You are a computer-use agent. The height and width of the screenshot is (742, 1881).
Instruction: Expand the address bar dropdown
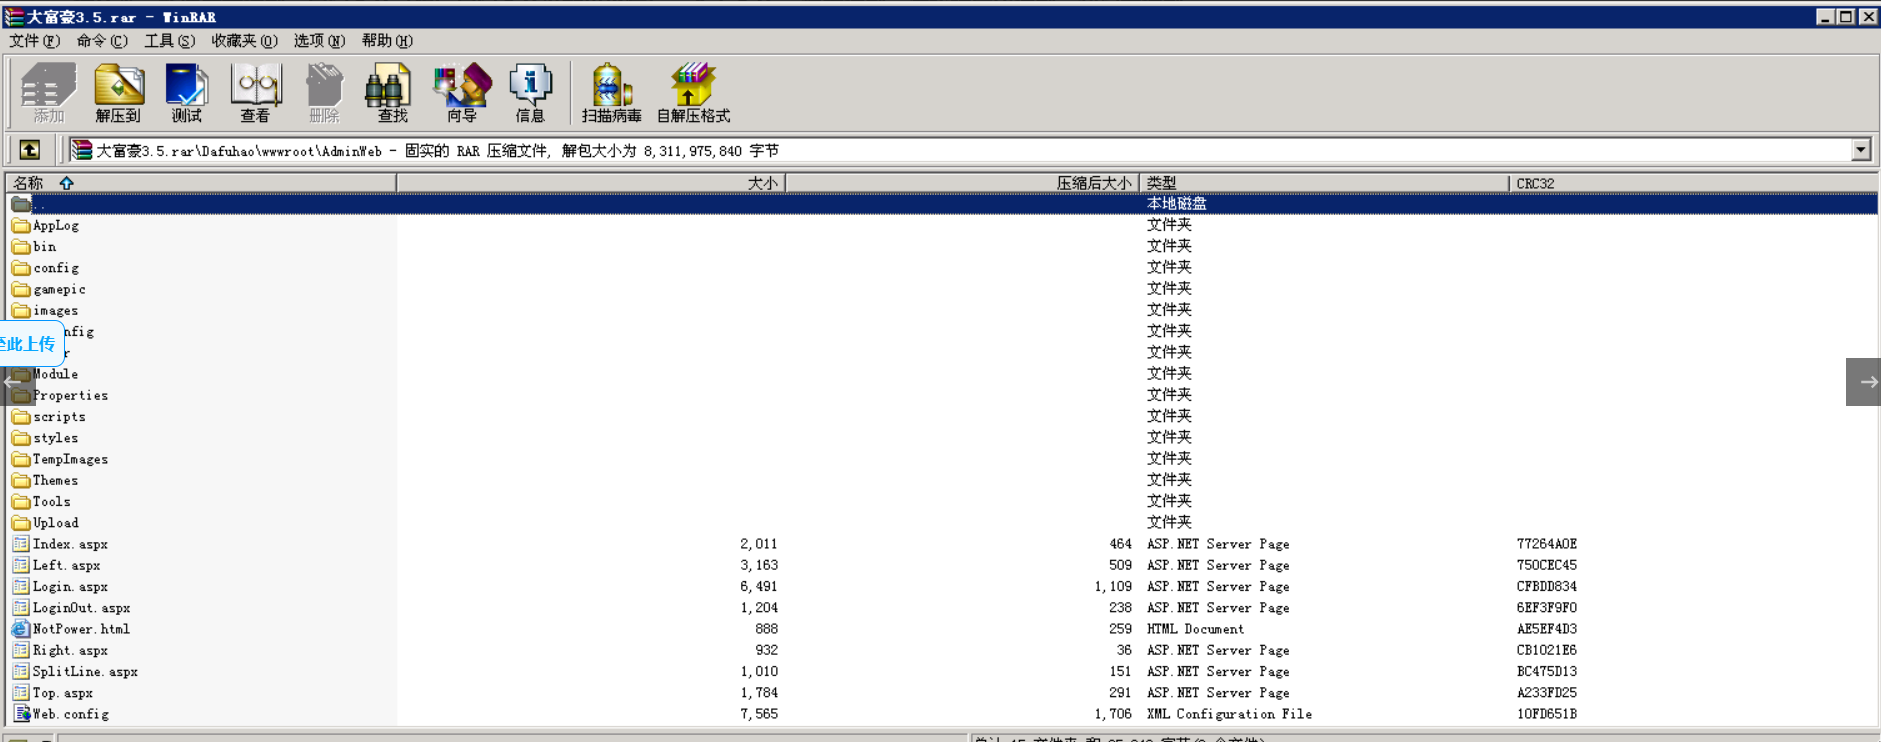coord(1861,150)
